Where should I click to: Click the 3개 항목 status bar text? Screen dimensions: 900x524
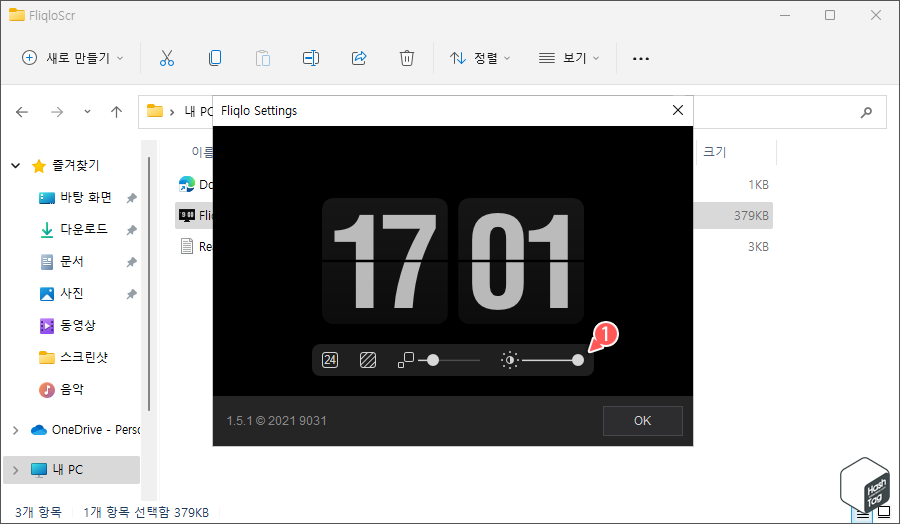coord(38,512)
